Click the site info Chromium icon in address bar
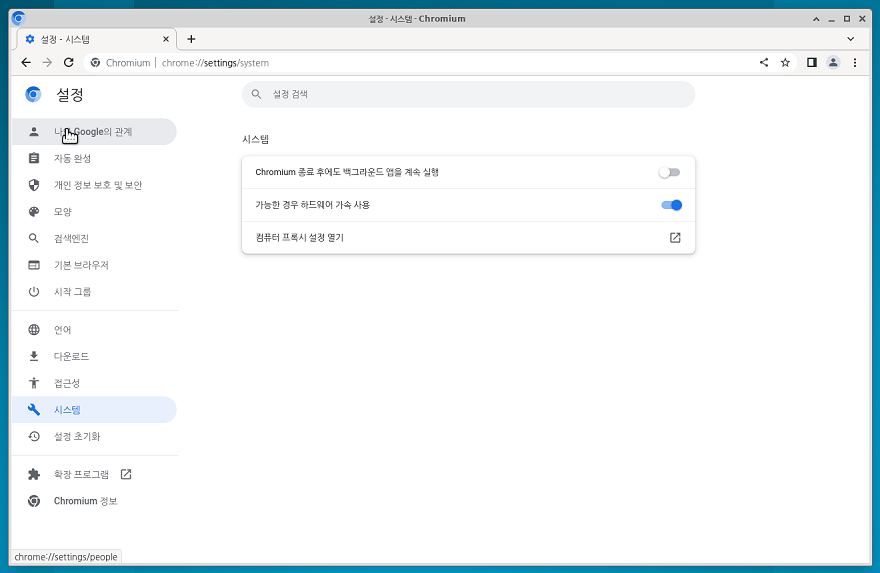The height and width of the screenshot is (573, 880). click(95, 62)
